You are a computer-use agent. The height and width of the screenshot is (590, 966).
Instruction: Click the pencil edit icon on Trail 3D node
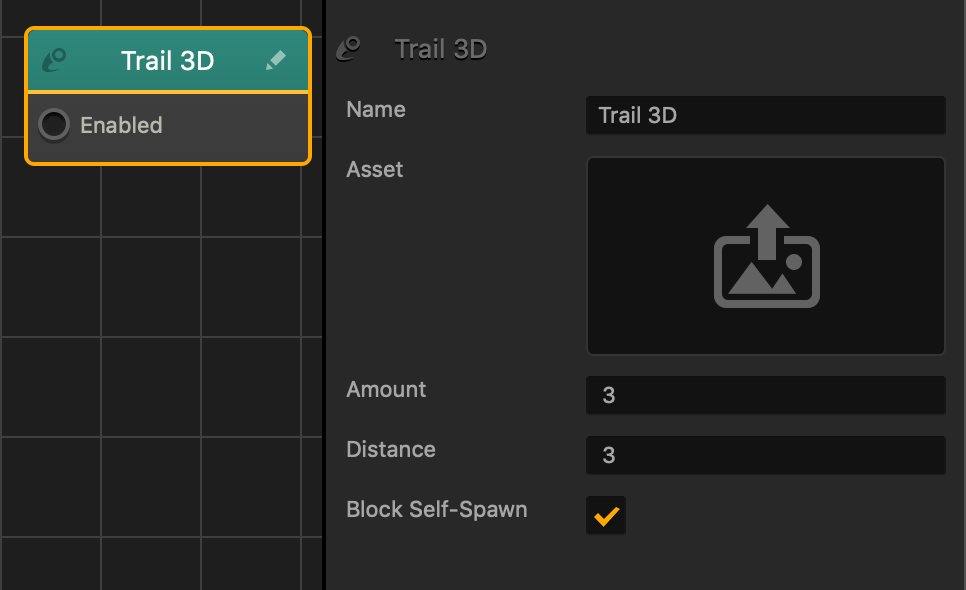pyautogui.click(x=275, y=60)
